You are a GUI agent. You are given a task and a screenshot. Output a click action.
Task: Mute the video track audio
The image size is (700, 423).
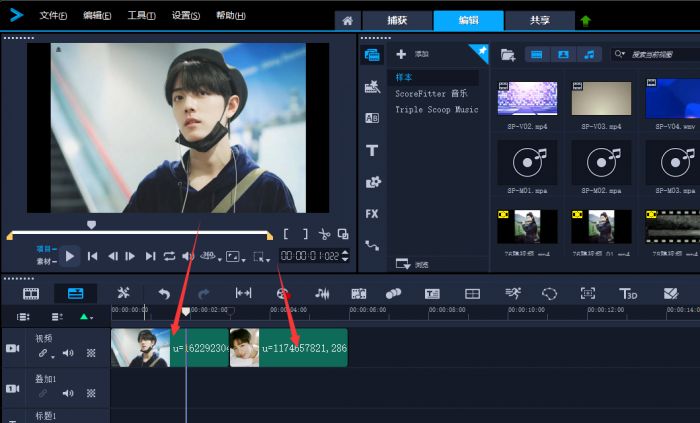(68, 353)
